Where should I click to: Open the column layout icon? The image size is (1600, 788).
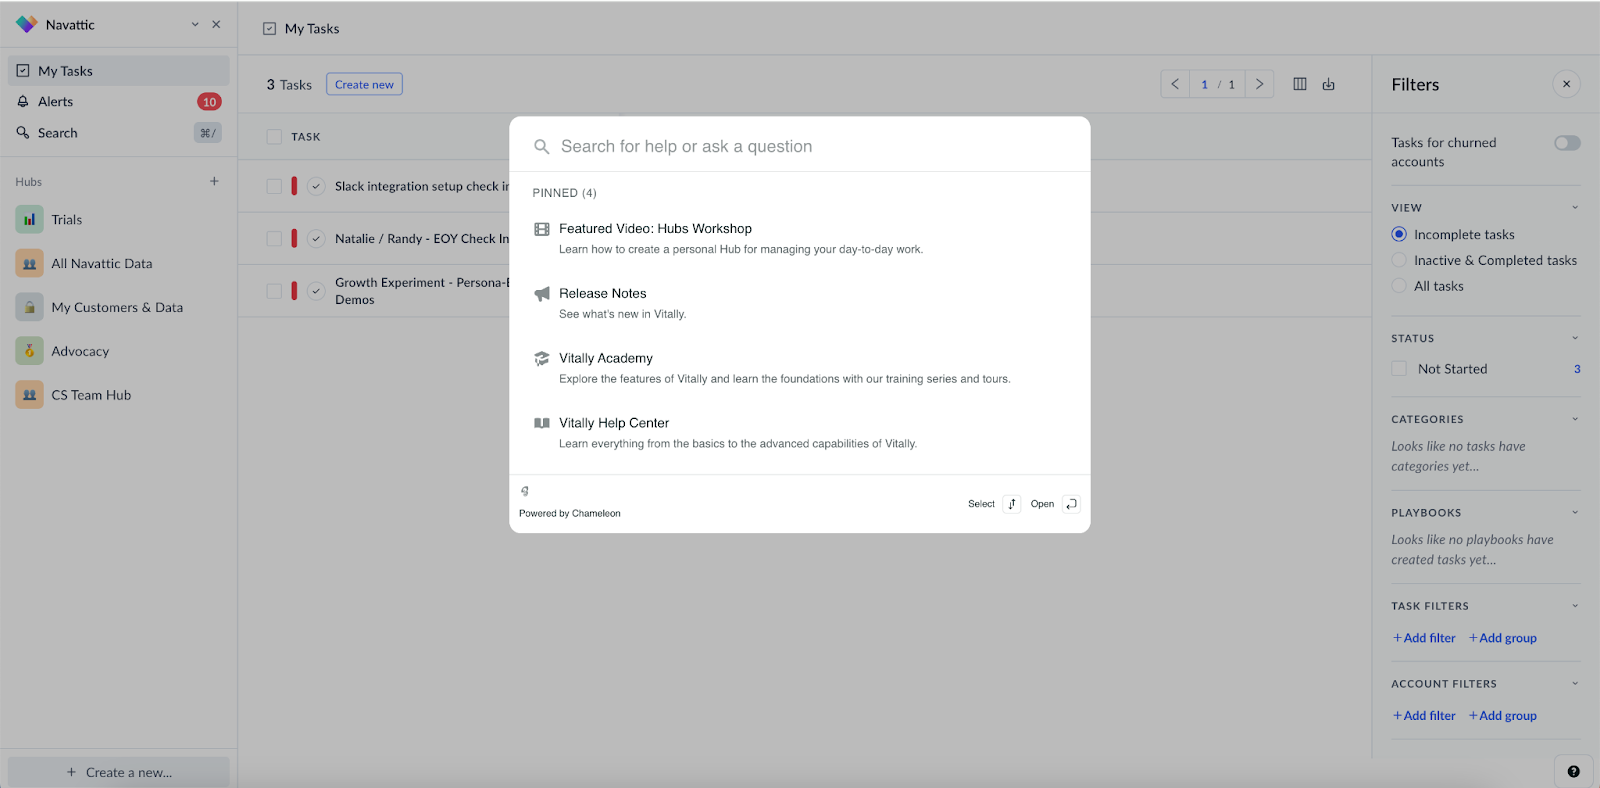click(1300, 84)
